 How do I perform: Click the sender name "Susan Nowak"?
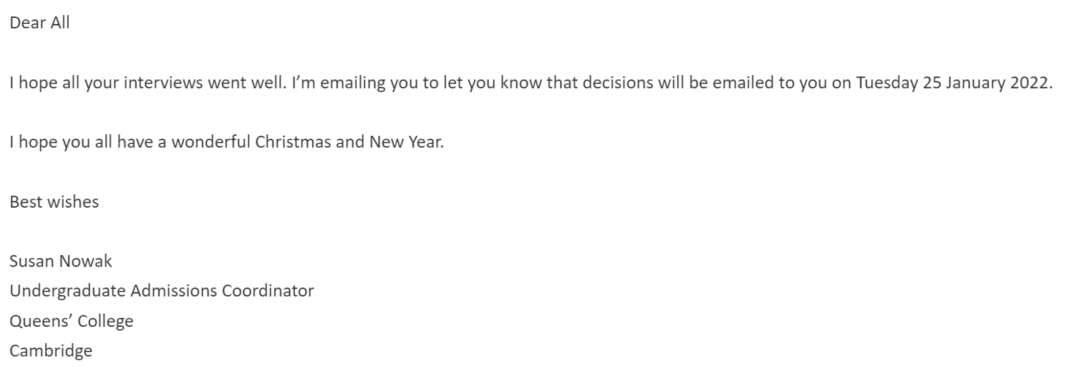[x=61, y=261]
